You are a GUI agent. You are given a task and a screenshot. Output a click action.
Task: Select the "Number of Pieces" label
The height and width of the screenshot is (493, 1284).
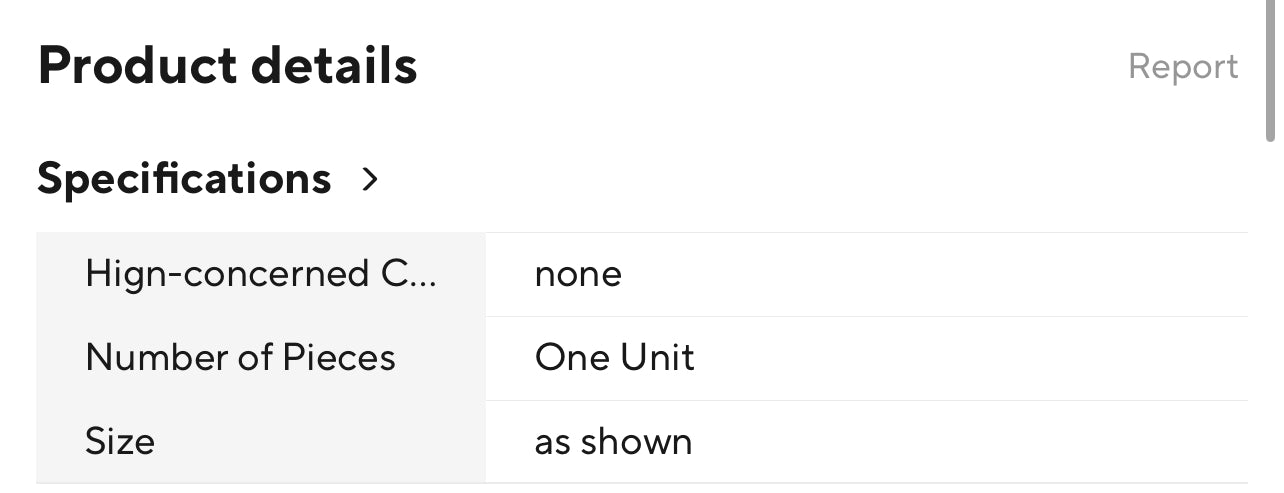pos(240,358)
